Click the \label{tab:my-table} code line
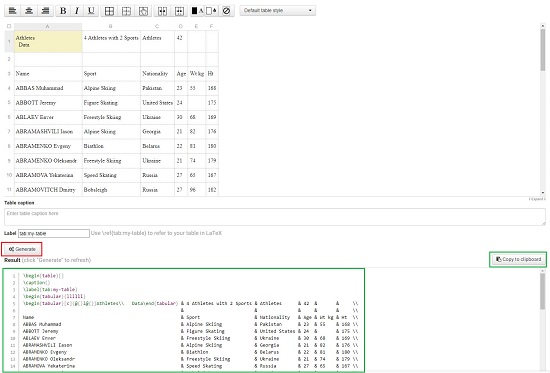The width and height of the screenshot is (550, 373). pos(50,290)
